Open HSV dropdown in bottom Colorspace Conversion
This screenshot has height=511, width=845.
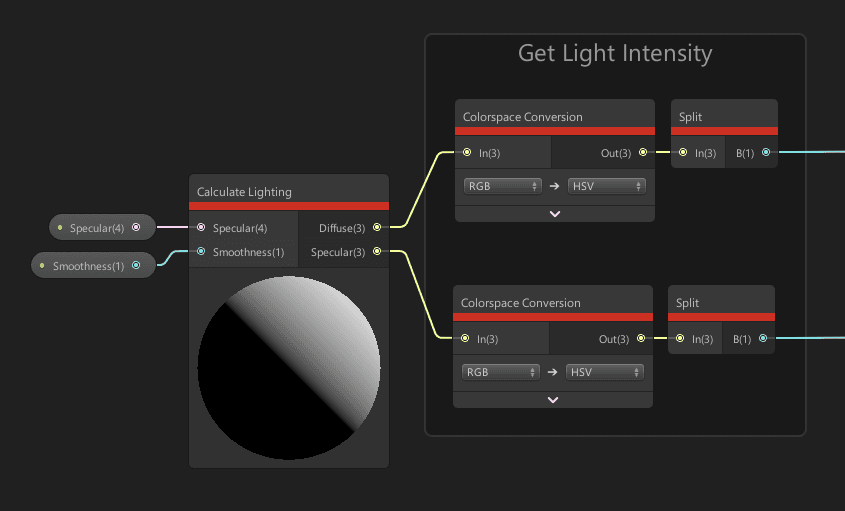click(x=604, y=372)
